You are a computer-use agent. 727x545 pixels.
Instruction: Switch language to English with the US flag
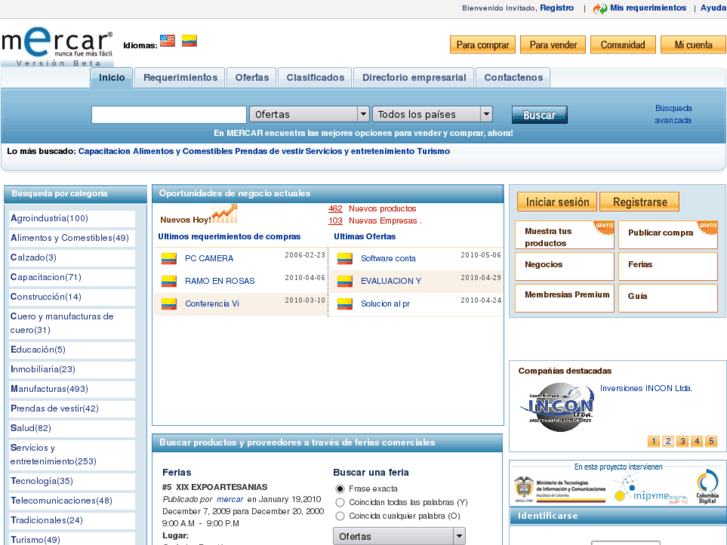[x=167, y=41]
